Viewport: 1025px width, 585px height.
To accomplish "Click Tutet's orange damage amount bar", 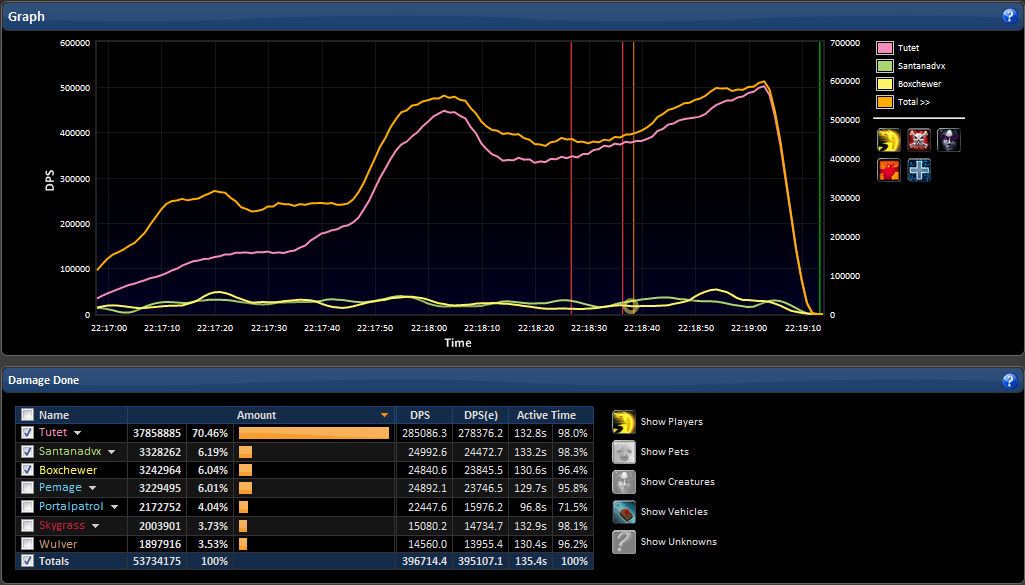I will [314, 433].
